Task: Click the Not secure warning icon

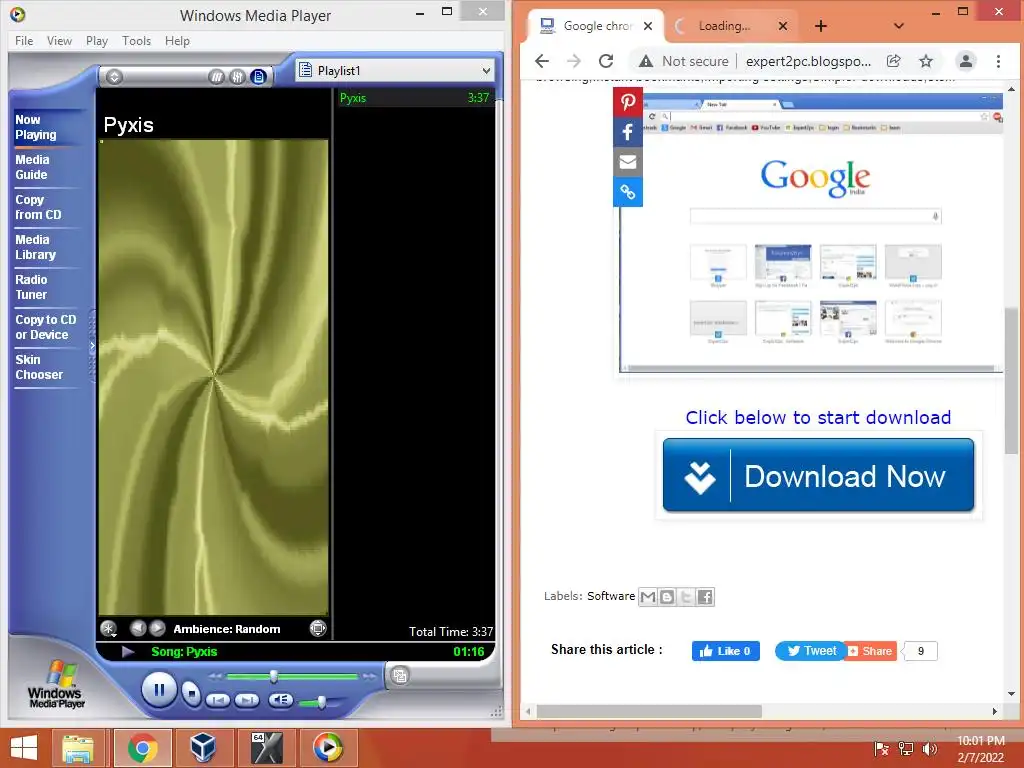Action: (646, 61)
